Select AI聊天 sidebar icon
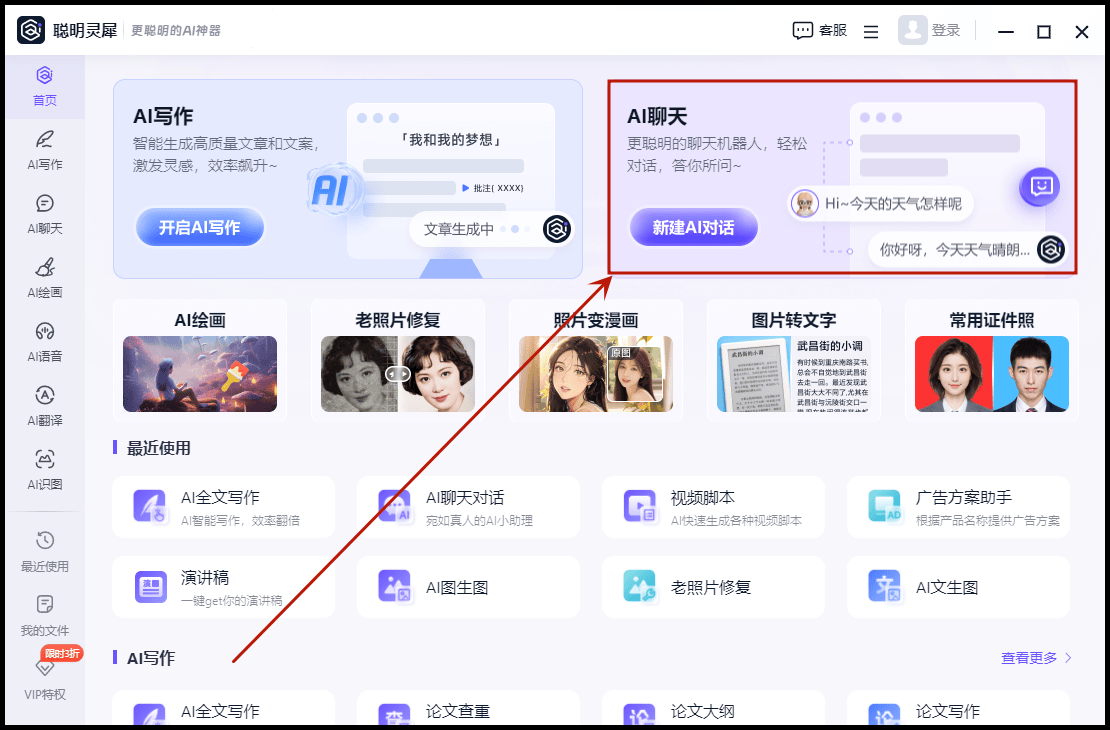Screen dimensions: 1110x730 pos(44,213)
